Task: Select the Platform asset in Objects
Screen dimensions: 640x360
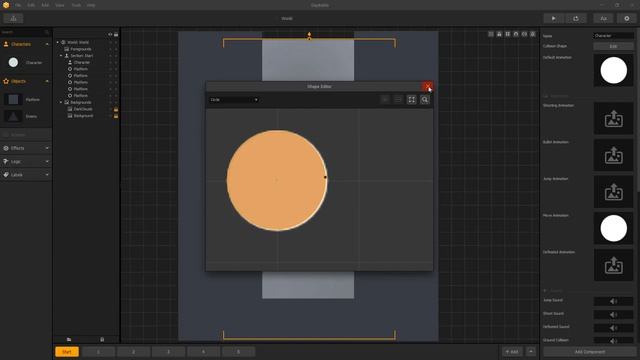Action: [x=13, y=100]
